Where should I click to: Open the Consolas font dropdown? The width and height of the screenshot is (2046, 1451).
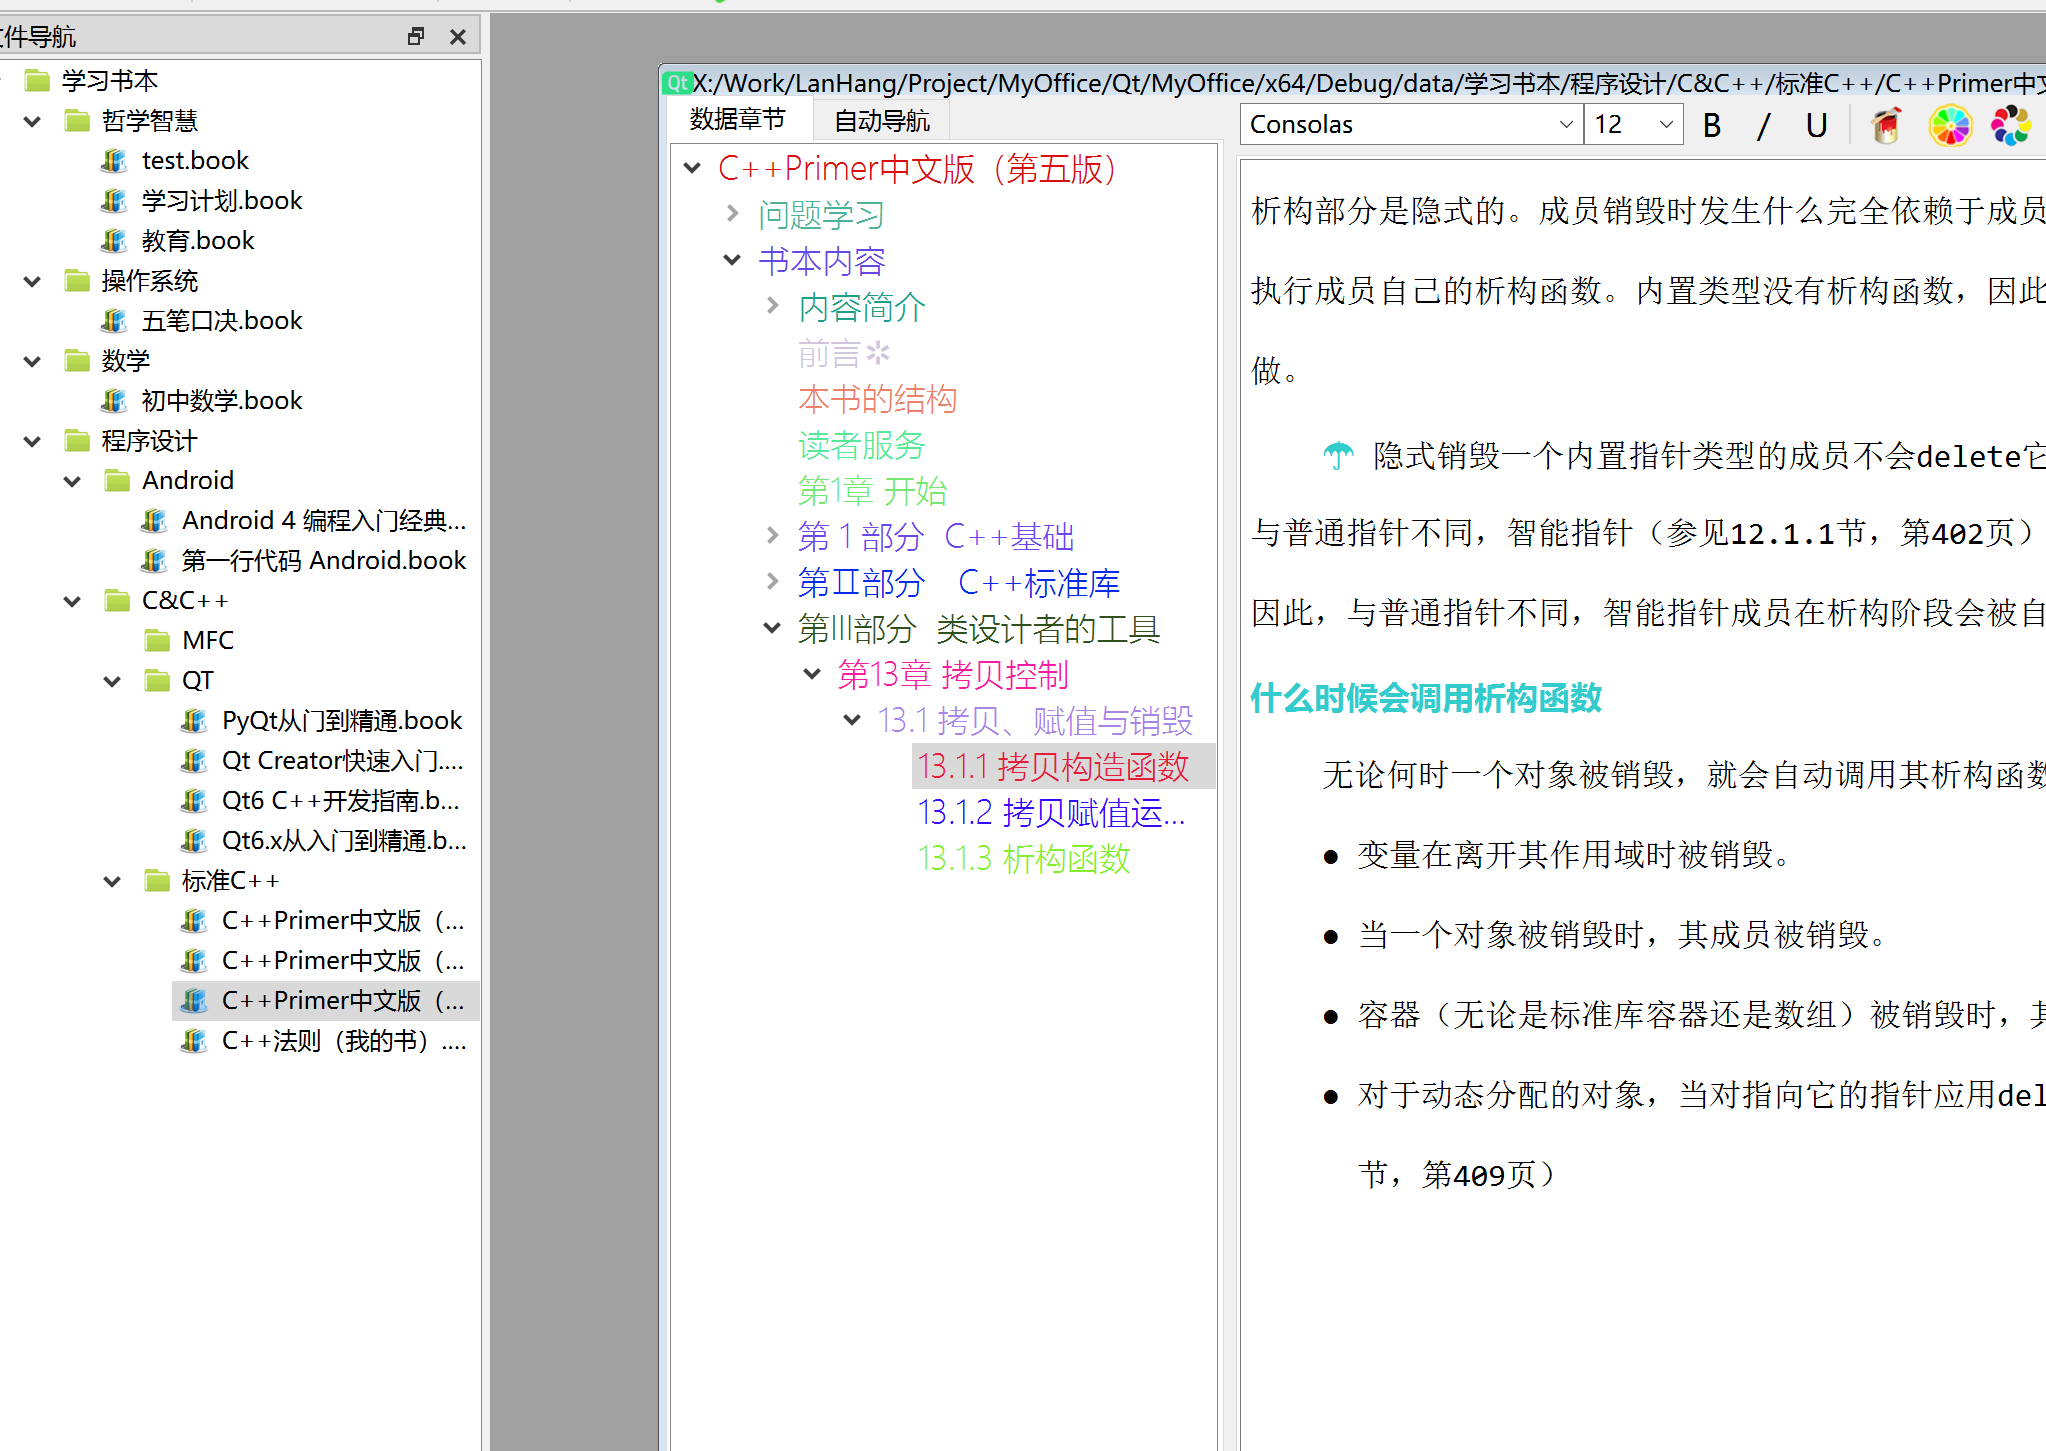coord(1565,124)
